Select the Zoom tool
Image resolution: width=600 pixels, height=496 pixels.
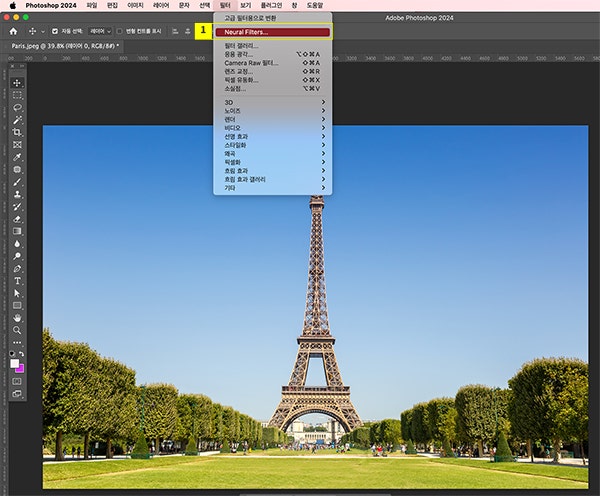point(17,330)
